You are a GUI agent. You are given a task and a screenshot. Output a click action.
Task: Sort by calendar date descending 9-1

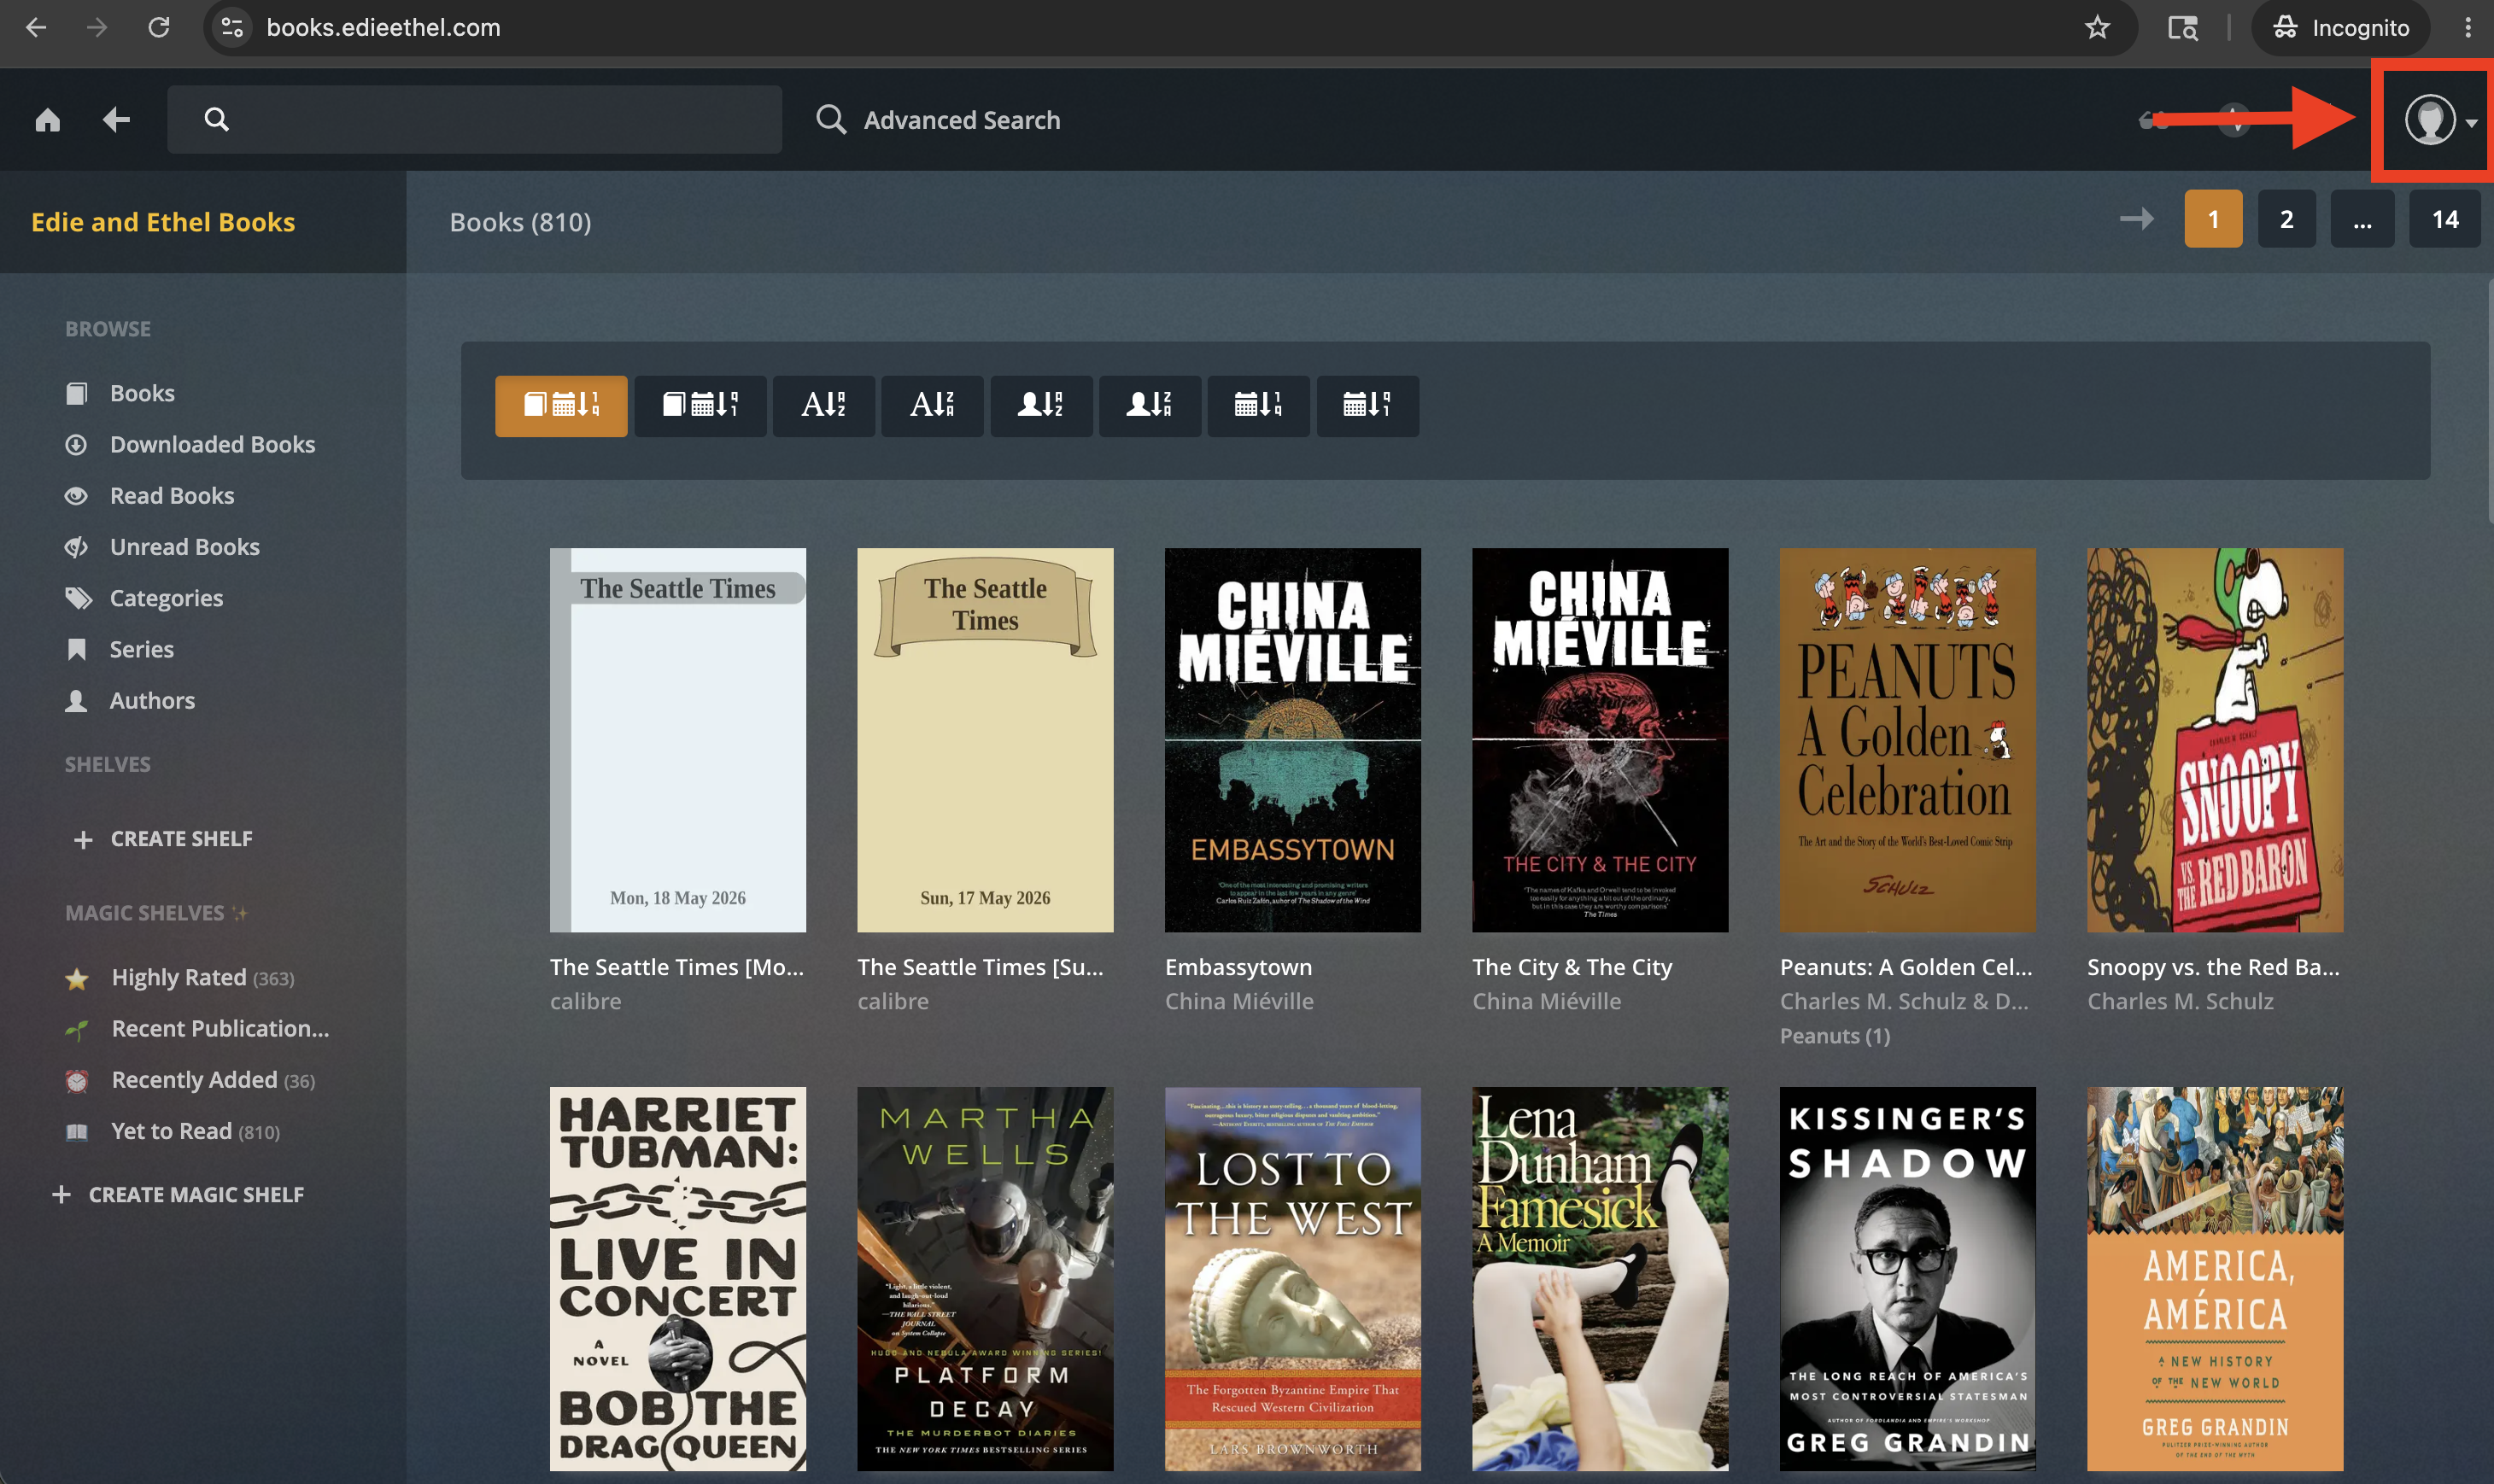[x=1367, y=406]
